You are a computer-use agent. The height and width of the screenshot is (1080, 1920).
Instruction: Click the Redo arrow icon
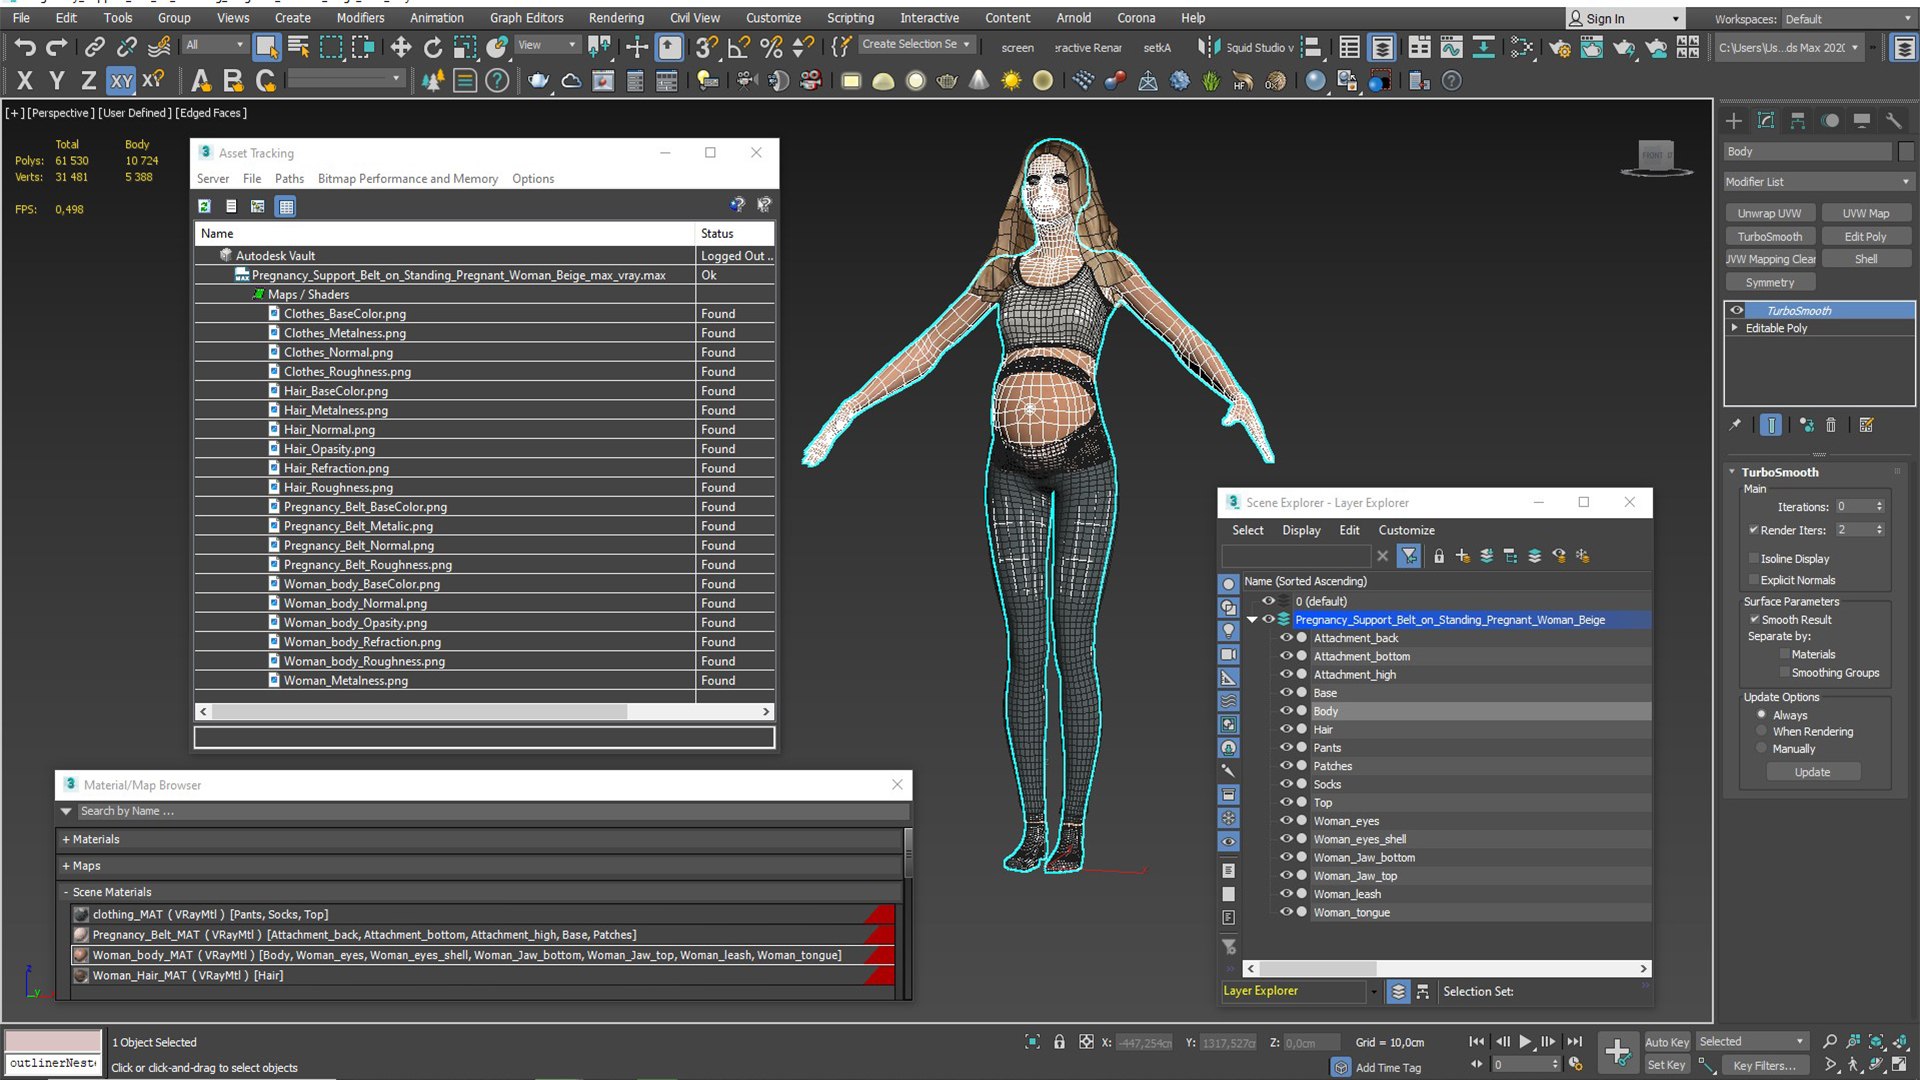click(x=57, y=46)
